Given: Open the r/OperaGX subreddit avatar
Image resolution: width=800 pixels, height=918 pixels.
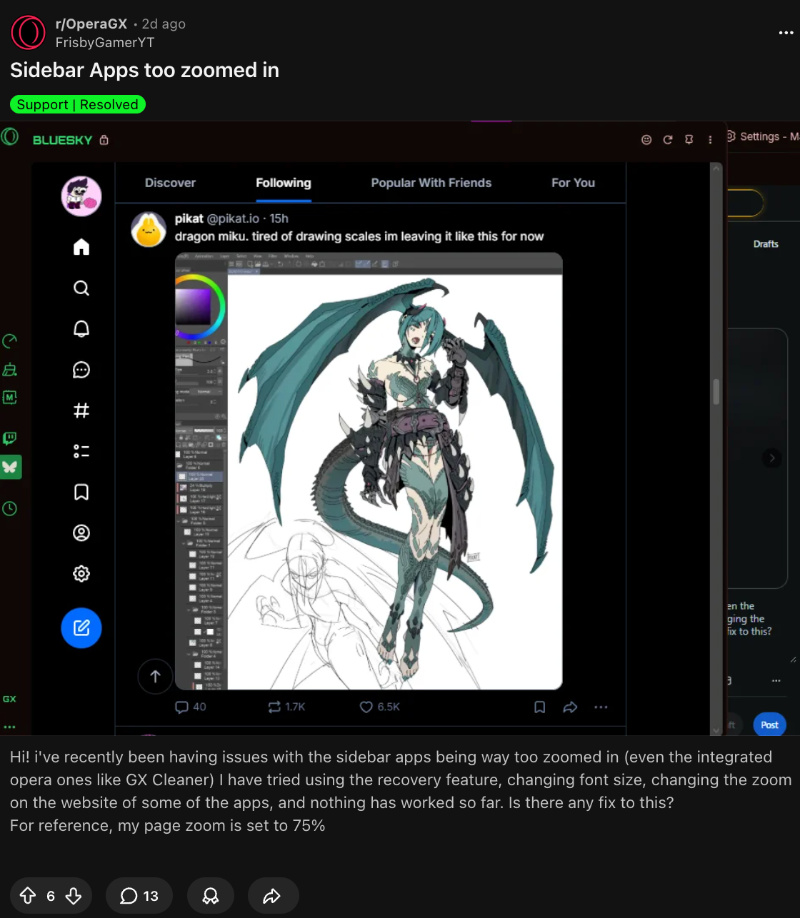Looking at the screenshot, I should tap(28, 32).
